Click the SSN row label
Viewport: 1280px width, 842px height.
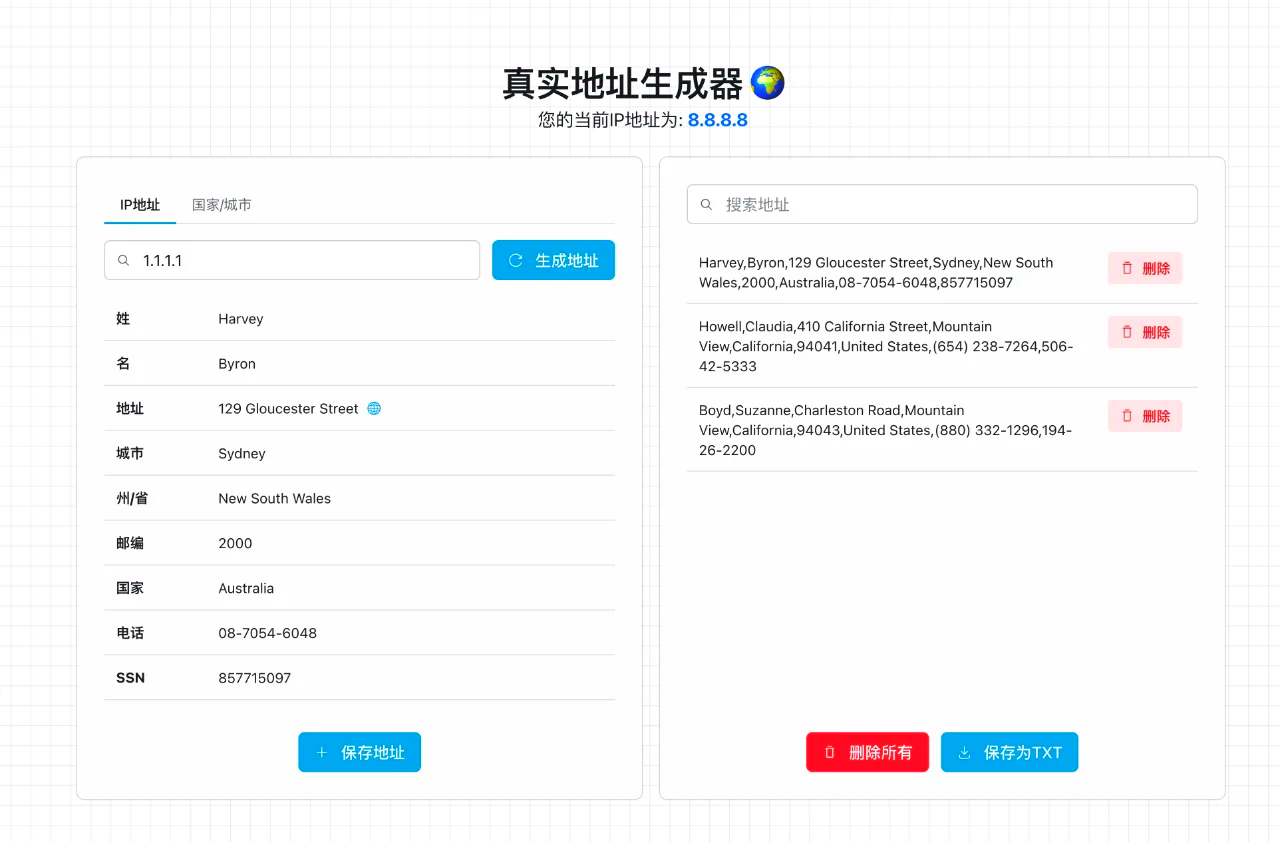coord(130,678)
